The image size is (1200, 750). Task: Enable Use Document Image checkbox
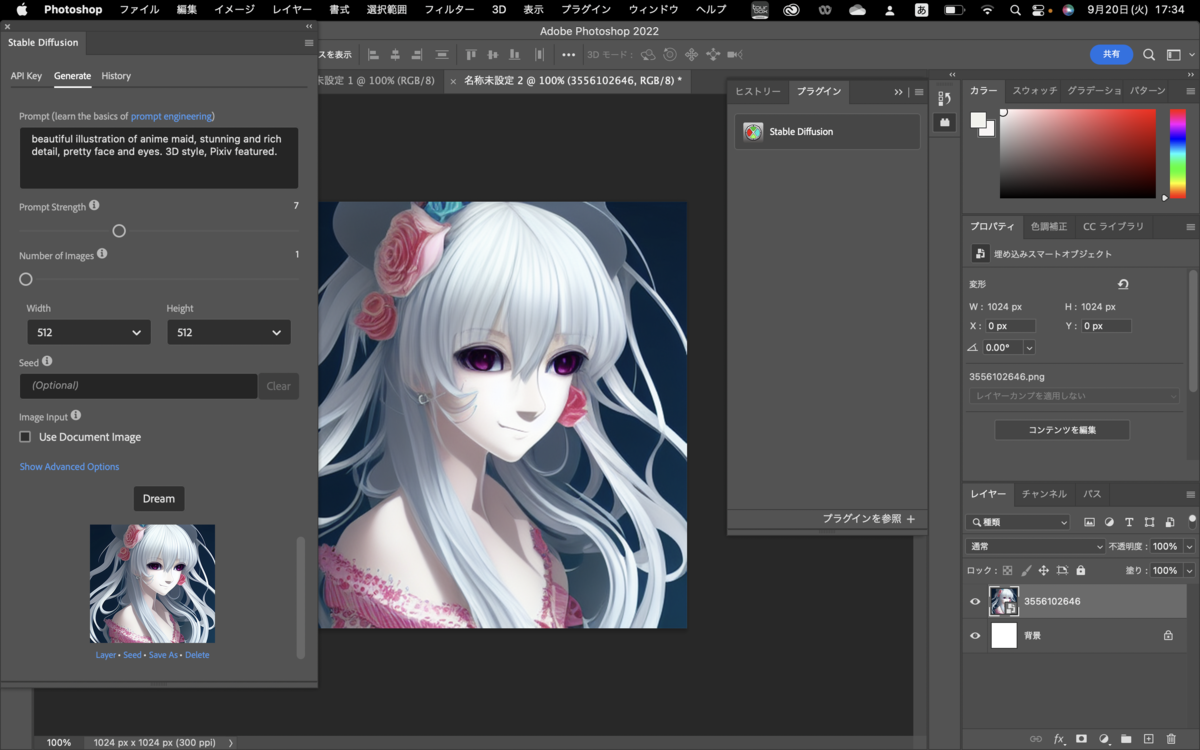click(25, 437)
